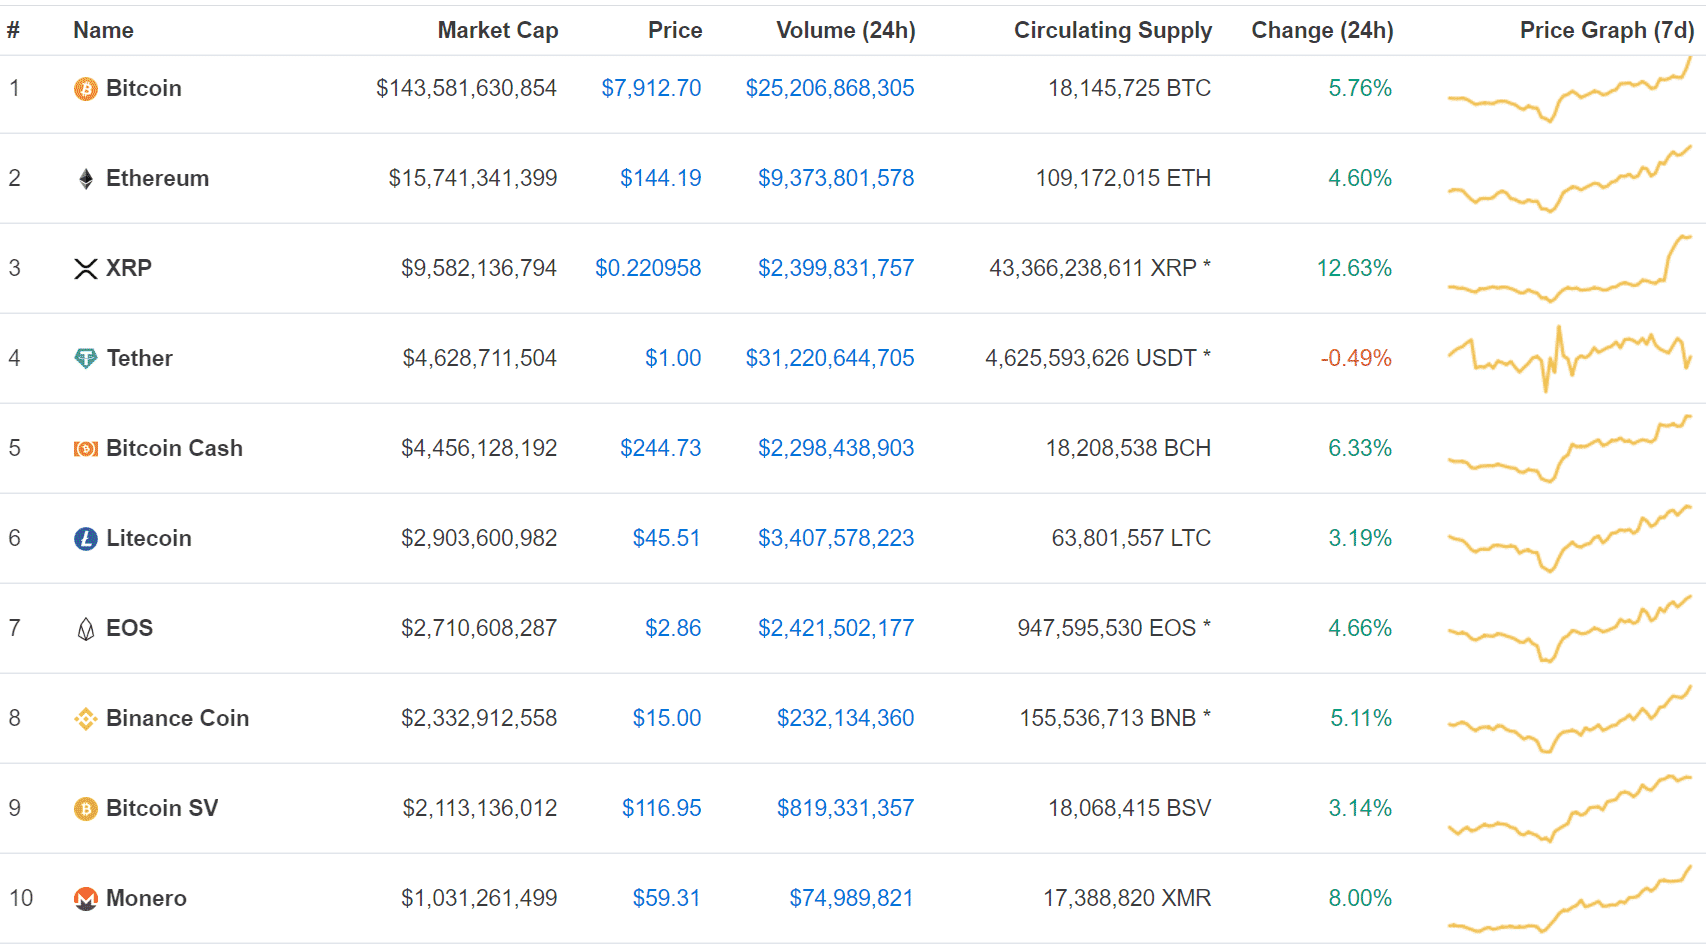This screenshot has width=1706, height=951.
Task: Select Bitcoin market cap $143,581,630,854
Action: pos(466,88)
